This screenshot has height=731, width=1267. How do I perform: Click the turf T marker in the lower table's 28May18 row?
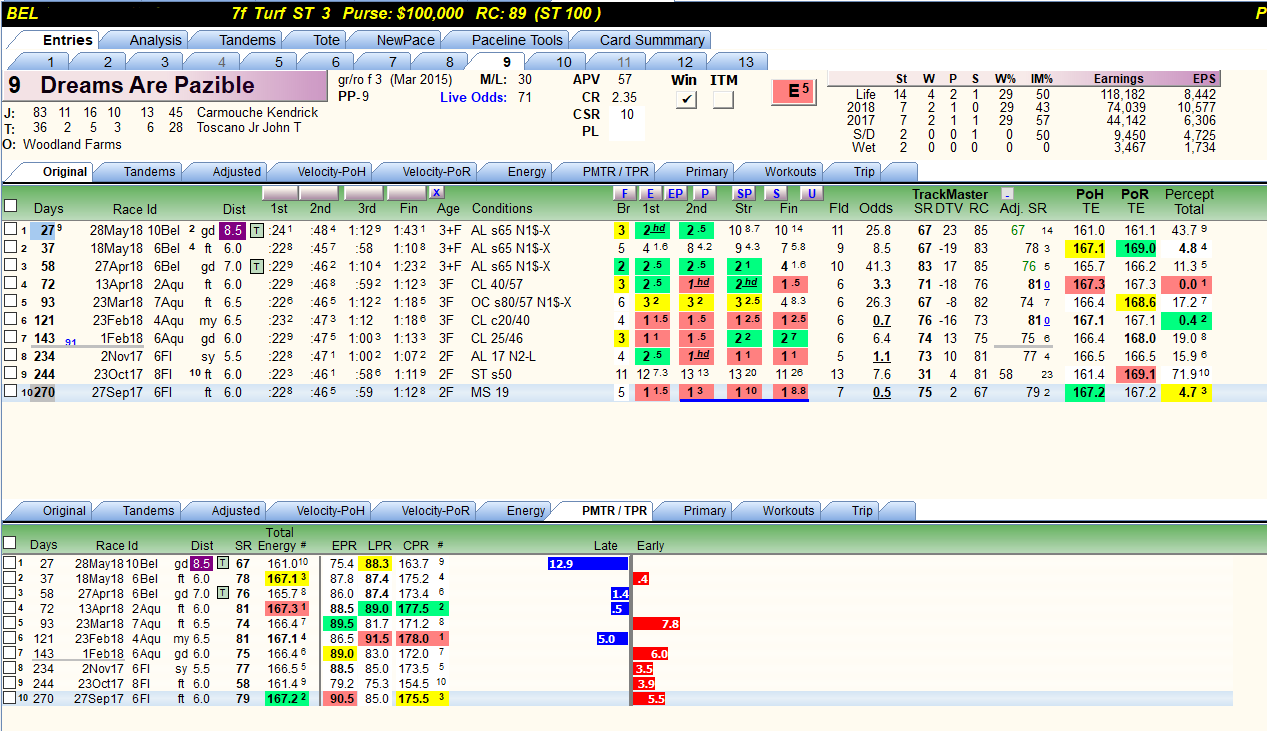[x=223, y=563]
